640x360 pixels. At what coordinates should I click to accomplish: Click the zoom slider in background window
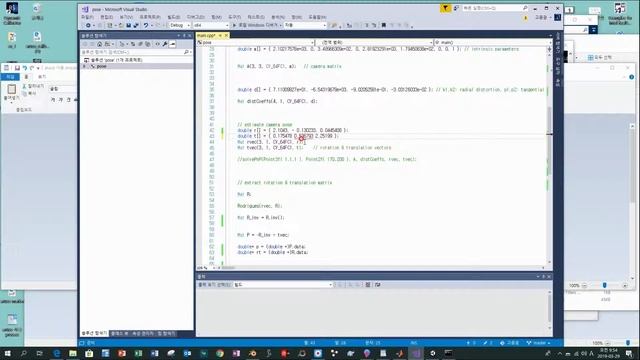(604, 285)
